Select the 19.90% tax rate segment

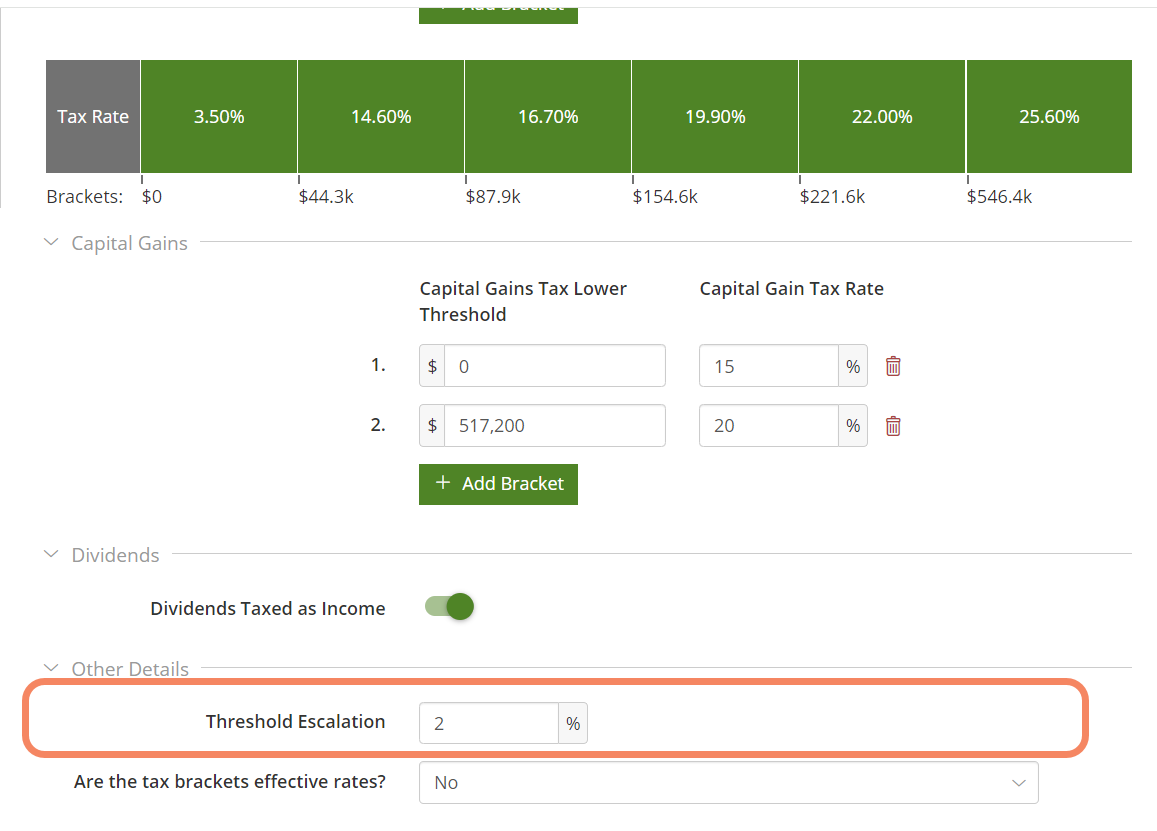715,117
